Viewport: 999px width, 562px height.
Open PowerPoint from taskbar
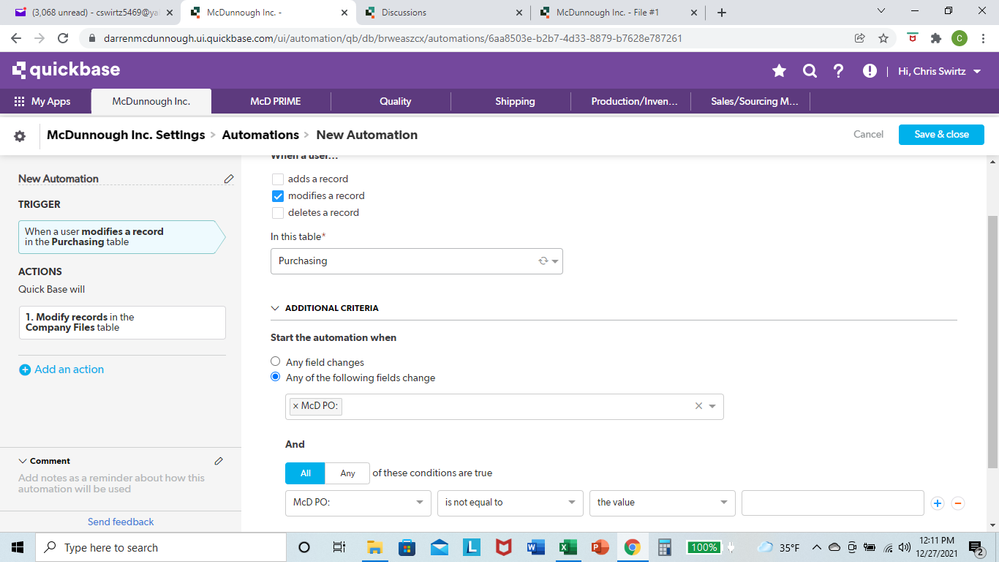600,547
